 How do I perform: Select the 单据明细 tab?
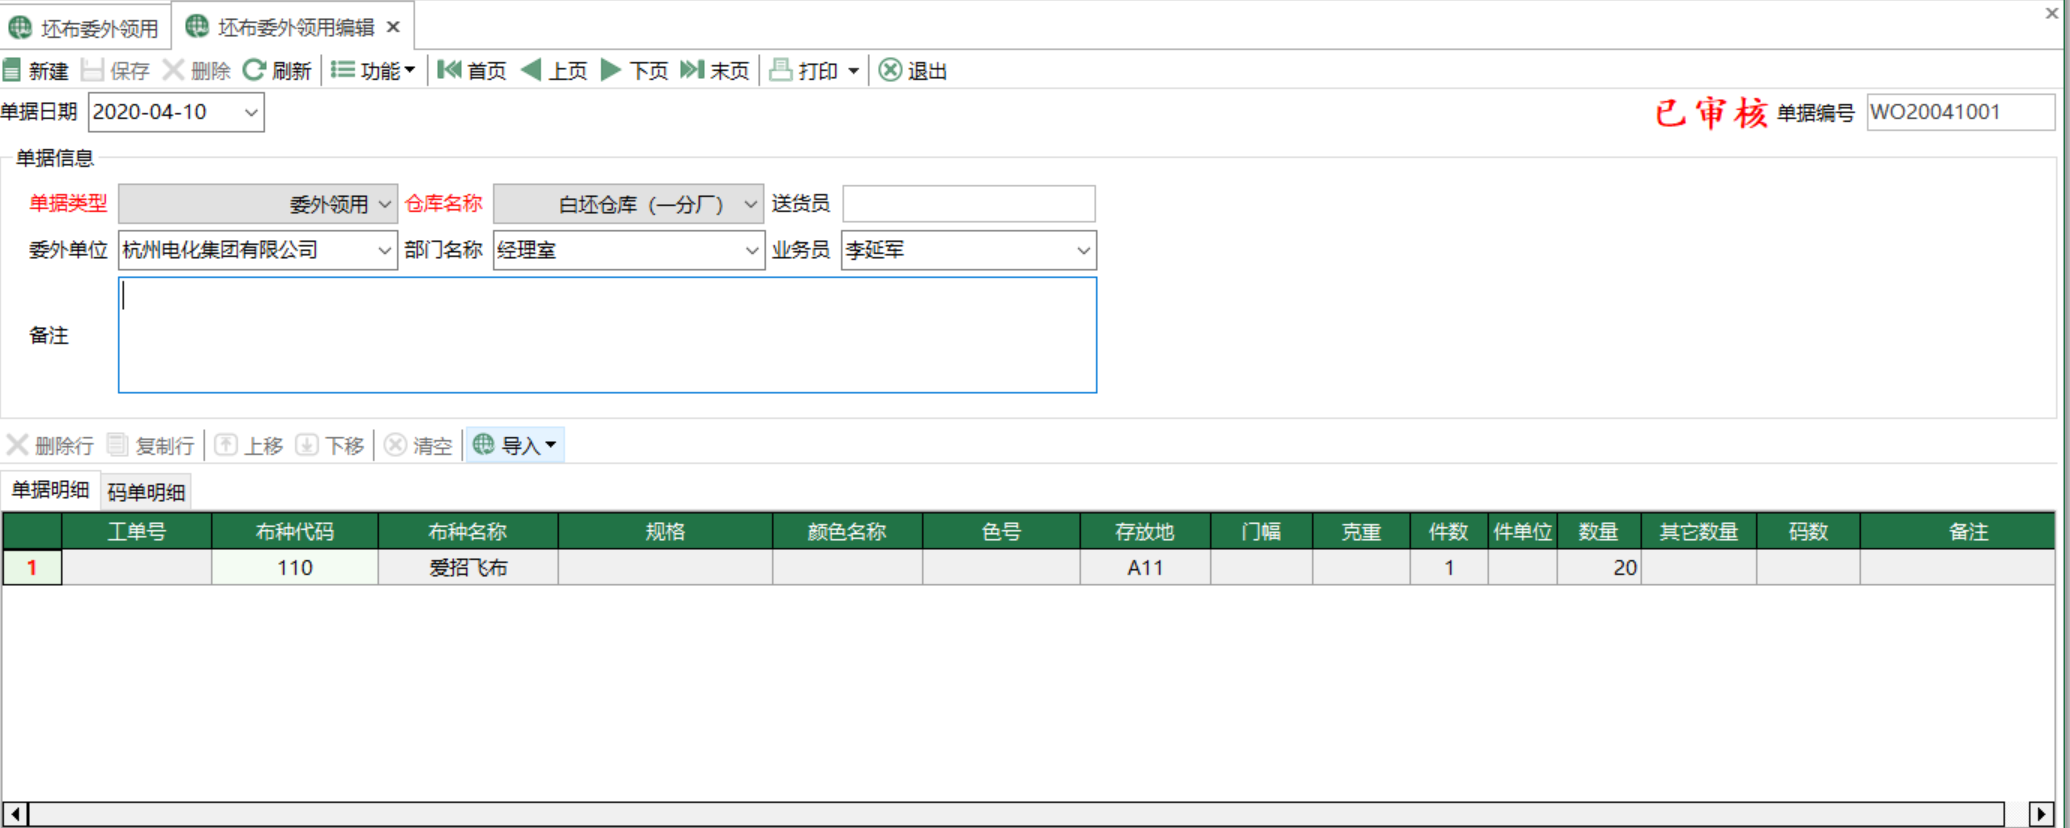[50, 489]
